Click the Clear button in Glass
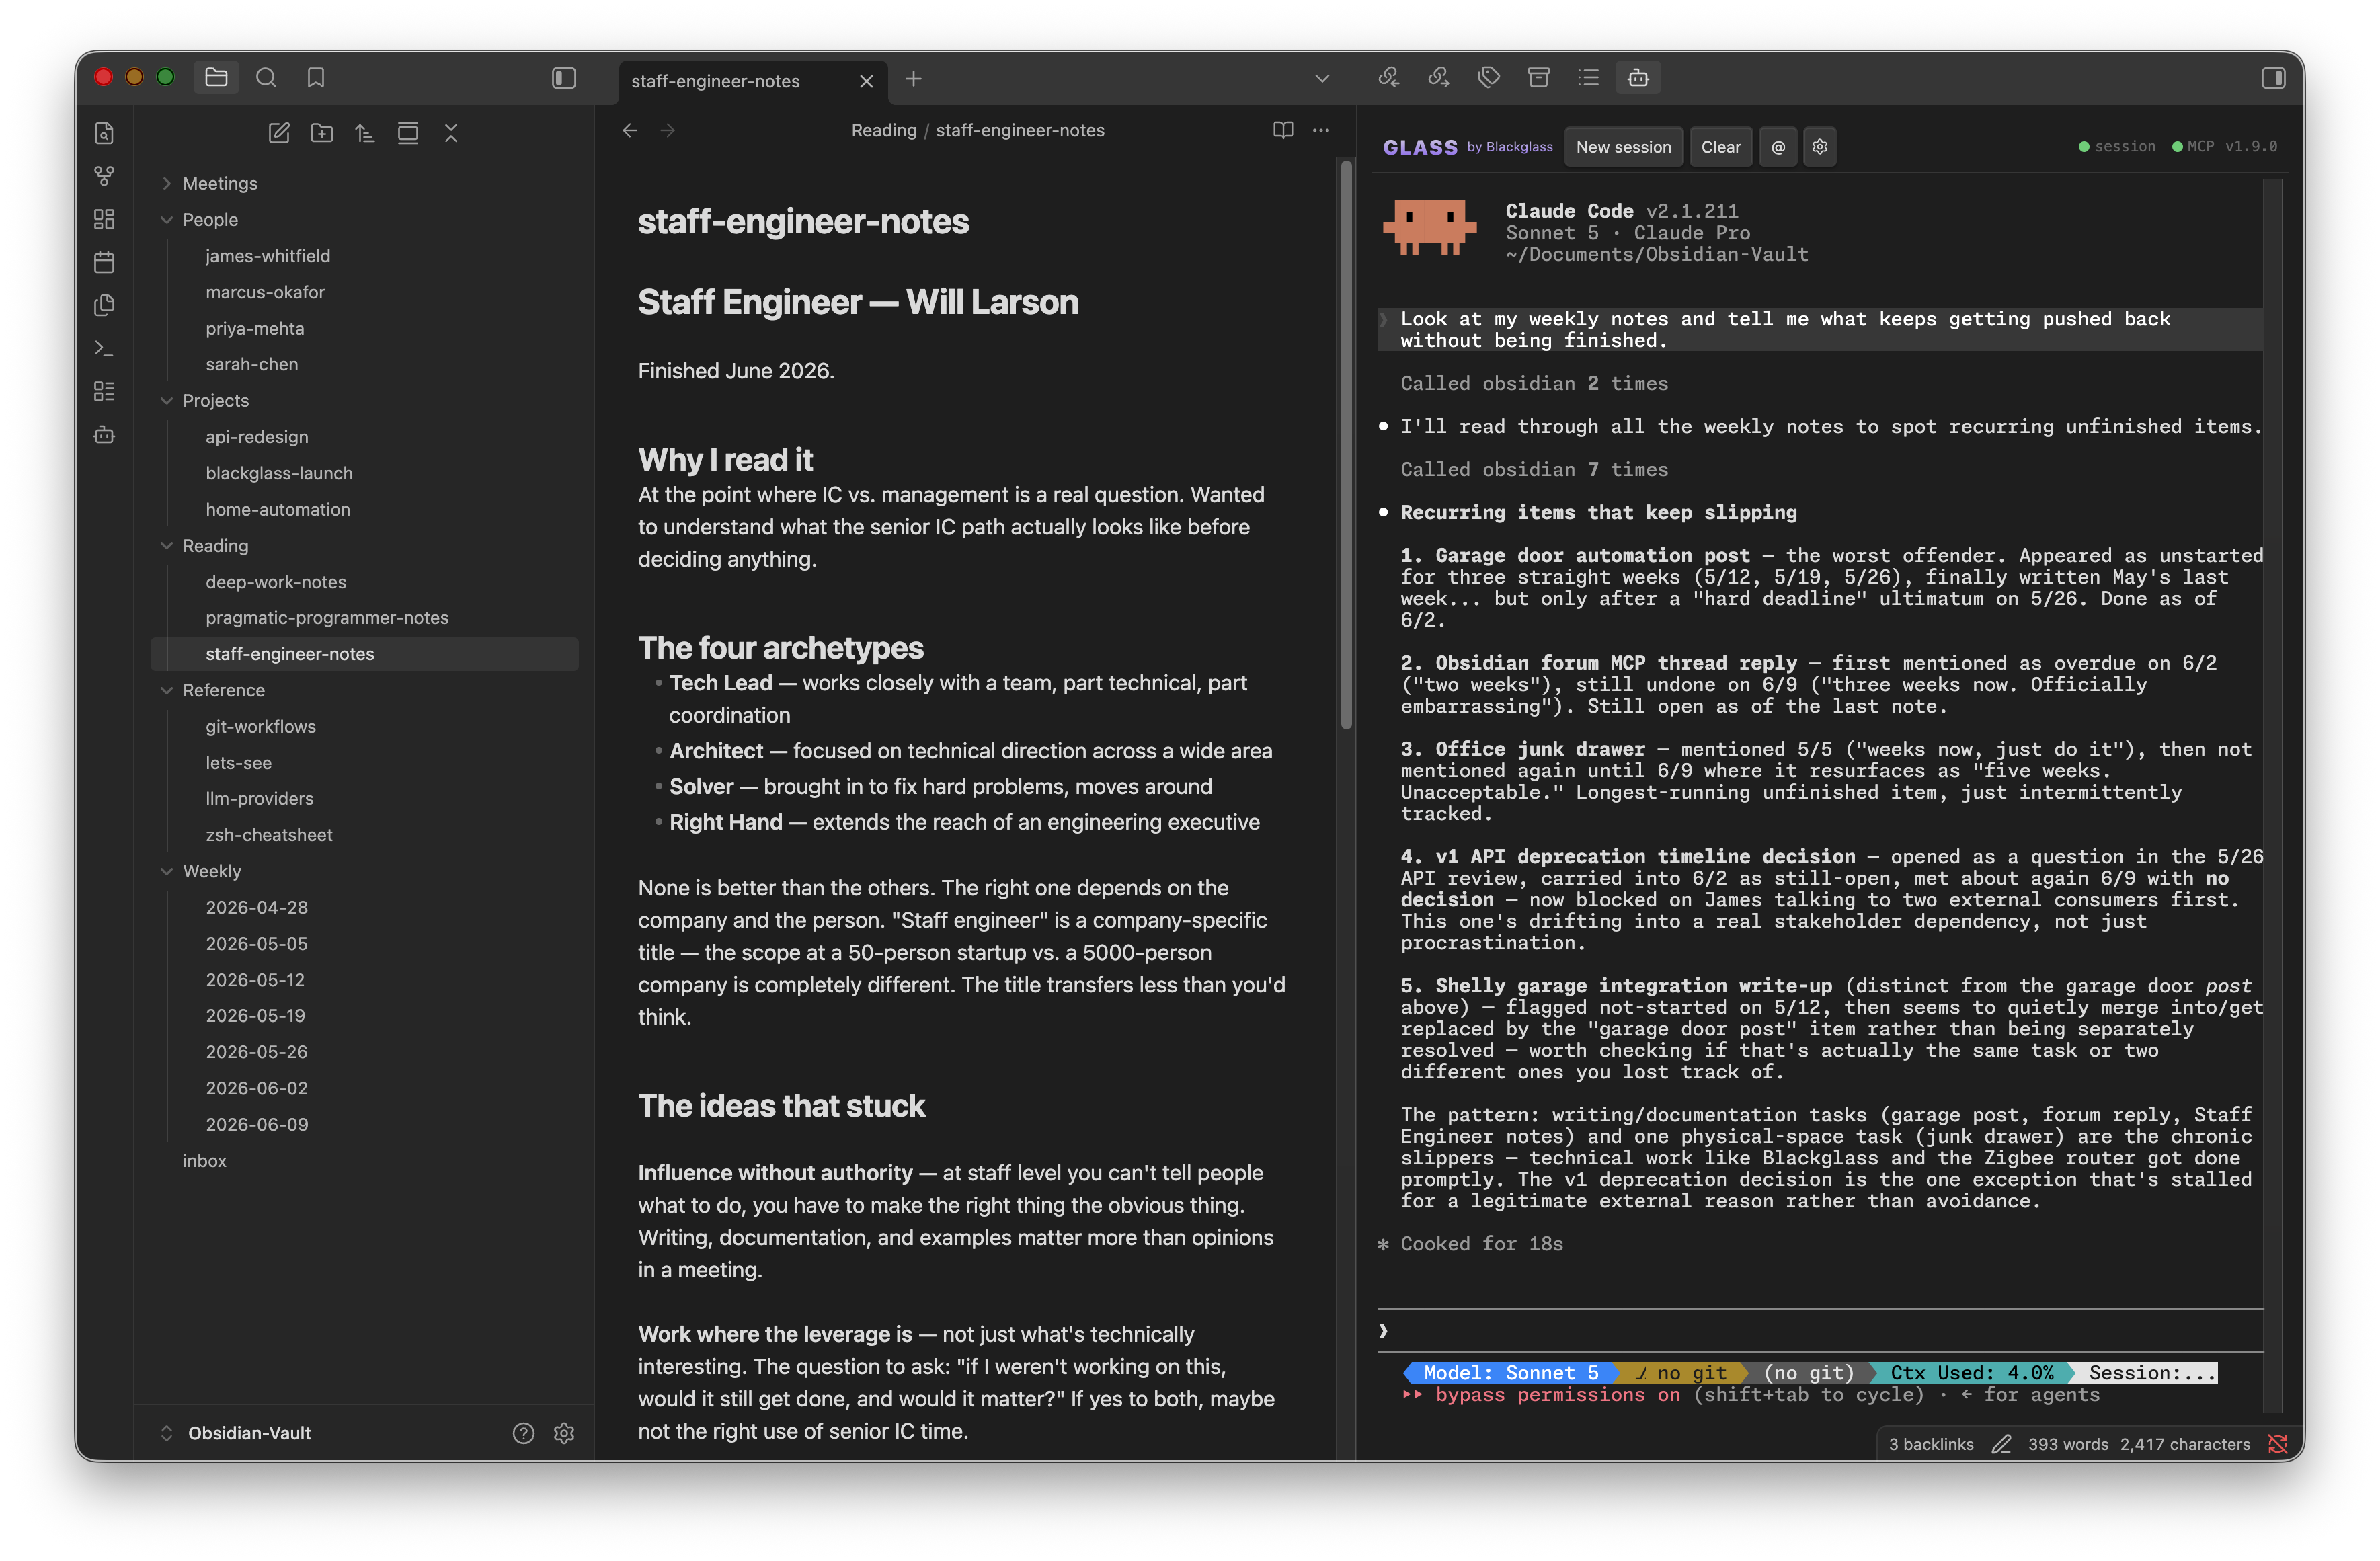The height and width of the screenshot is (1561, 2380). (x=1721, y=147)
